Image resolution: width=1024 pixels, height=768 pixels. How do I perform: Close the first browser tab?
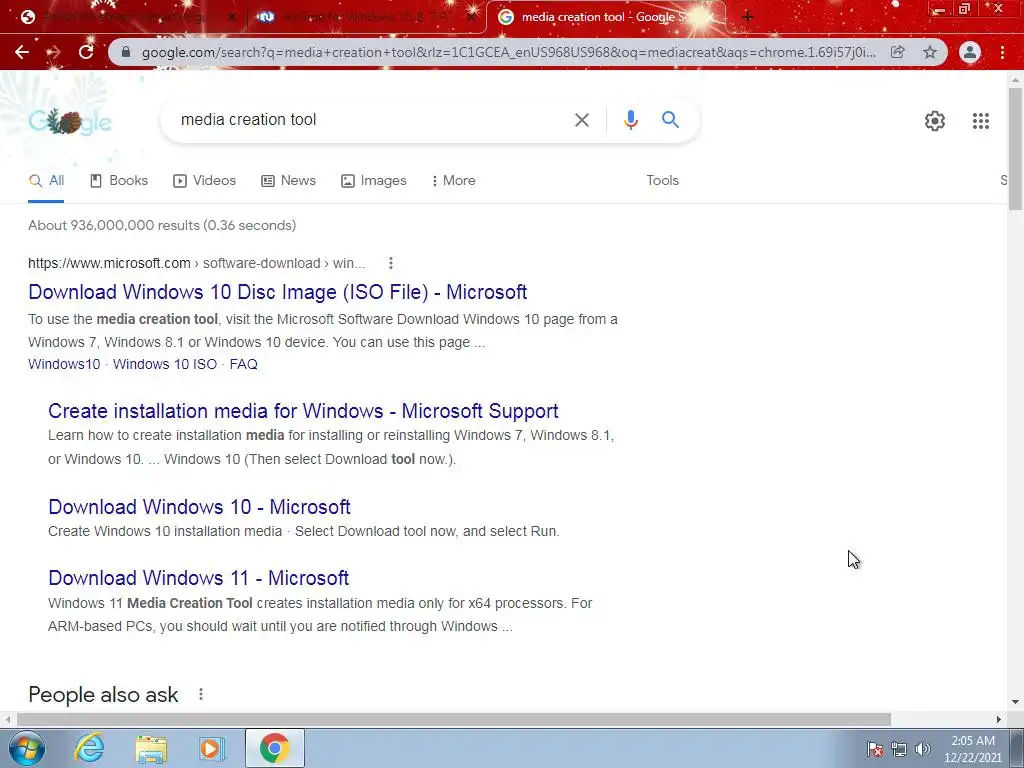(232, 17)
